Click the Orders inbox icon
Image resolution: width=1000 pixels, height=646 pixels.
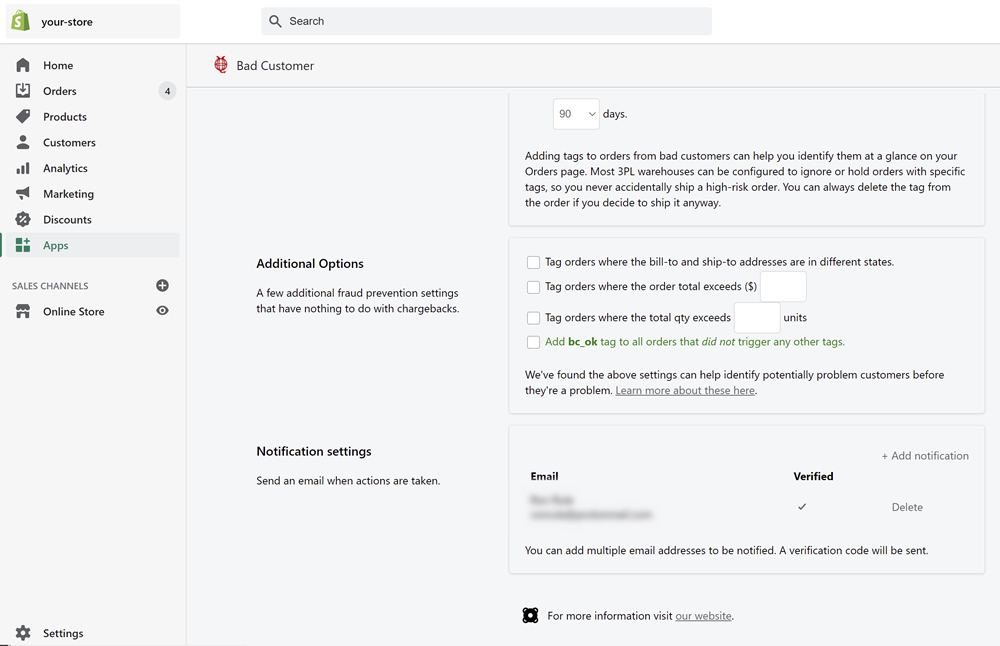pos(23,91)
